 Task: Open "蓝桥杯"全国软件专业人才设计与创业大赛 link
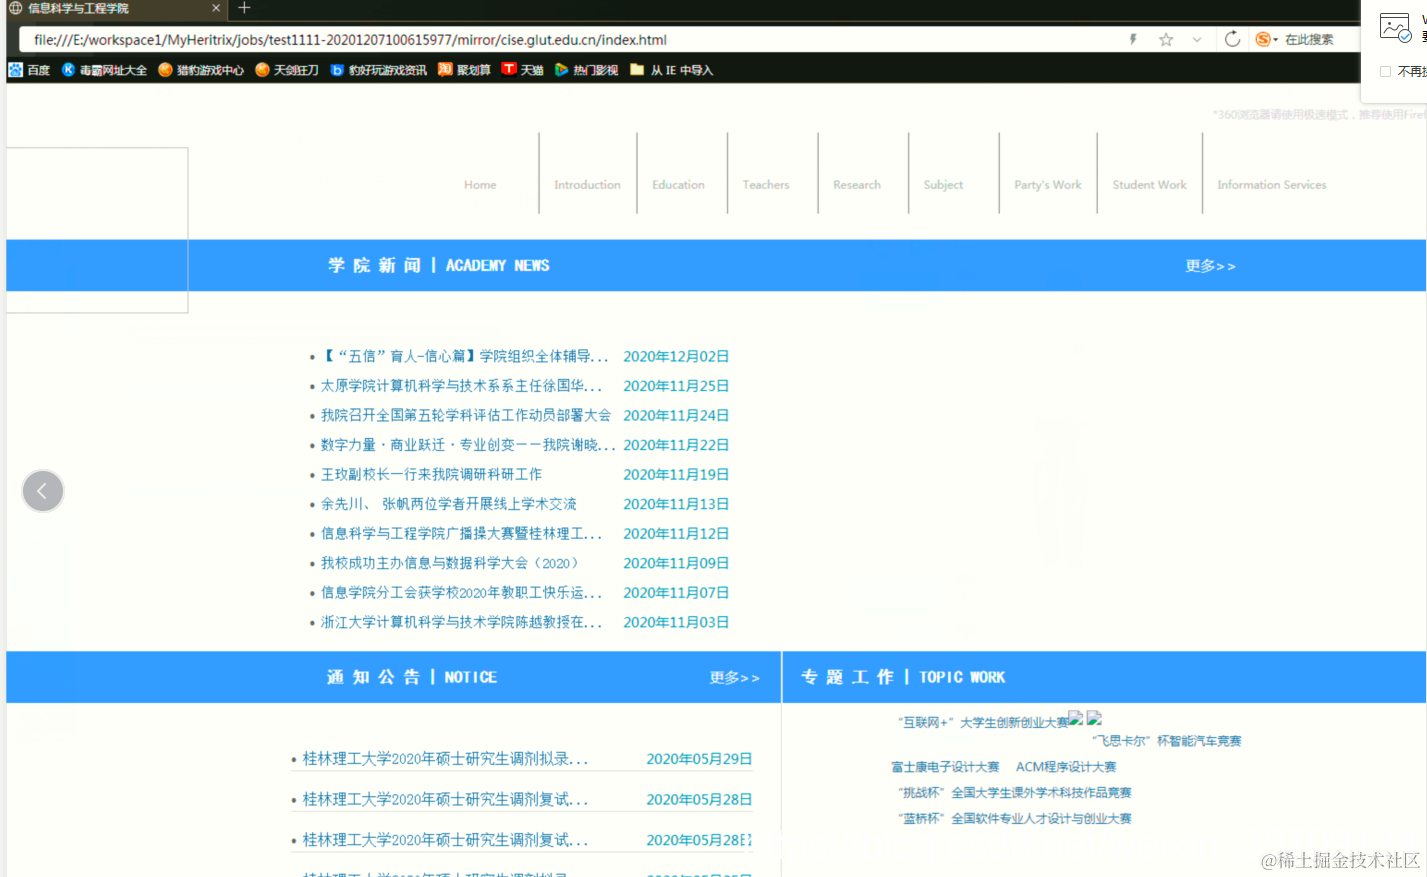[1014, 819]
